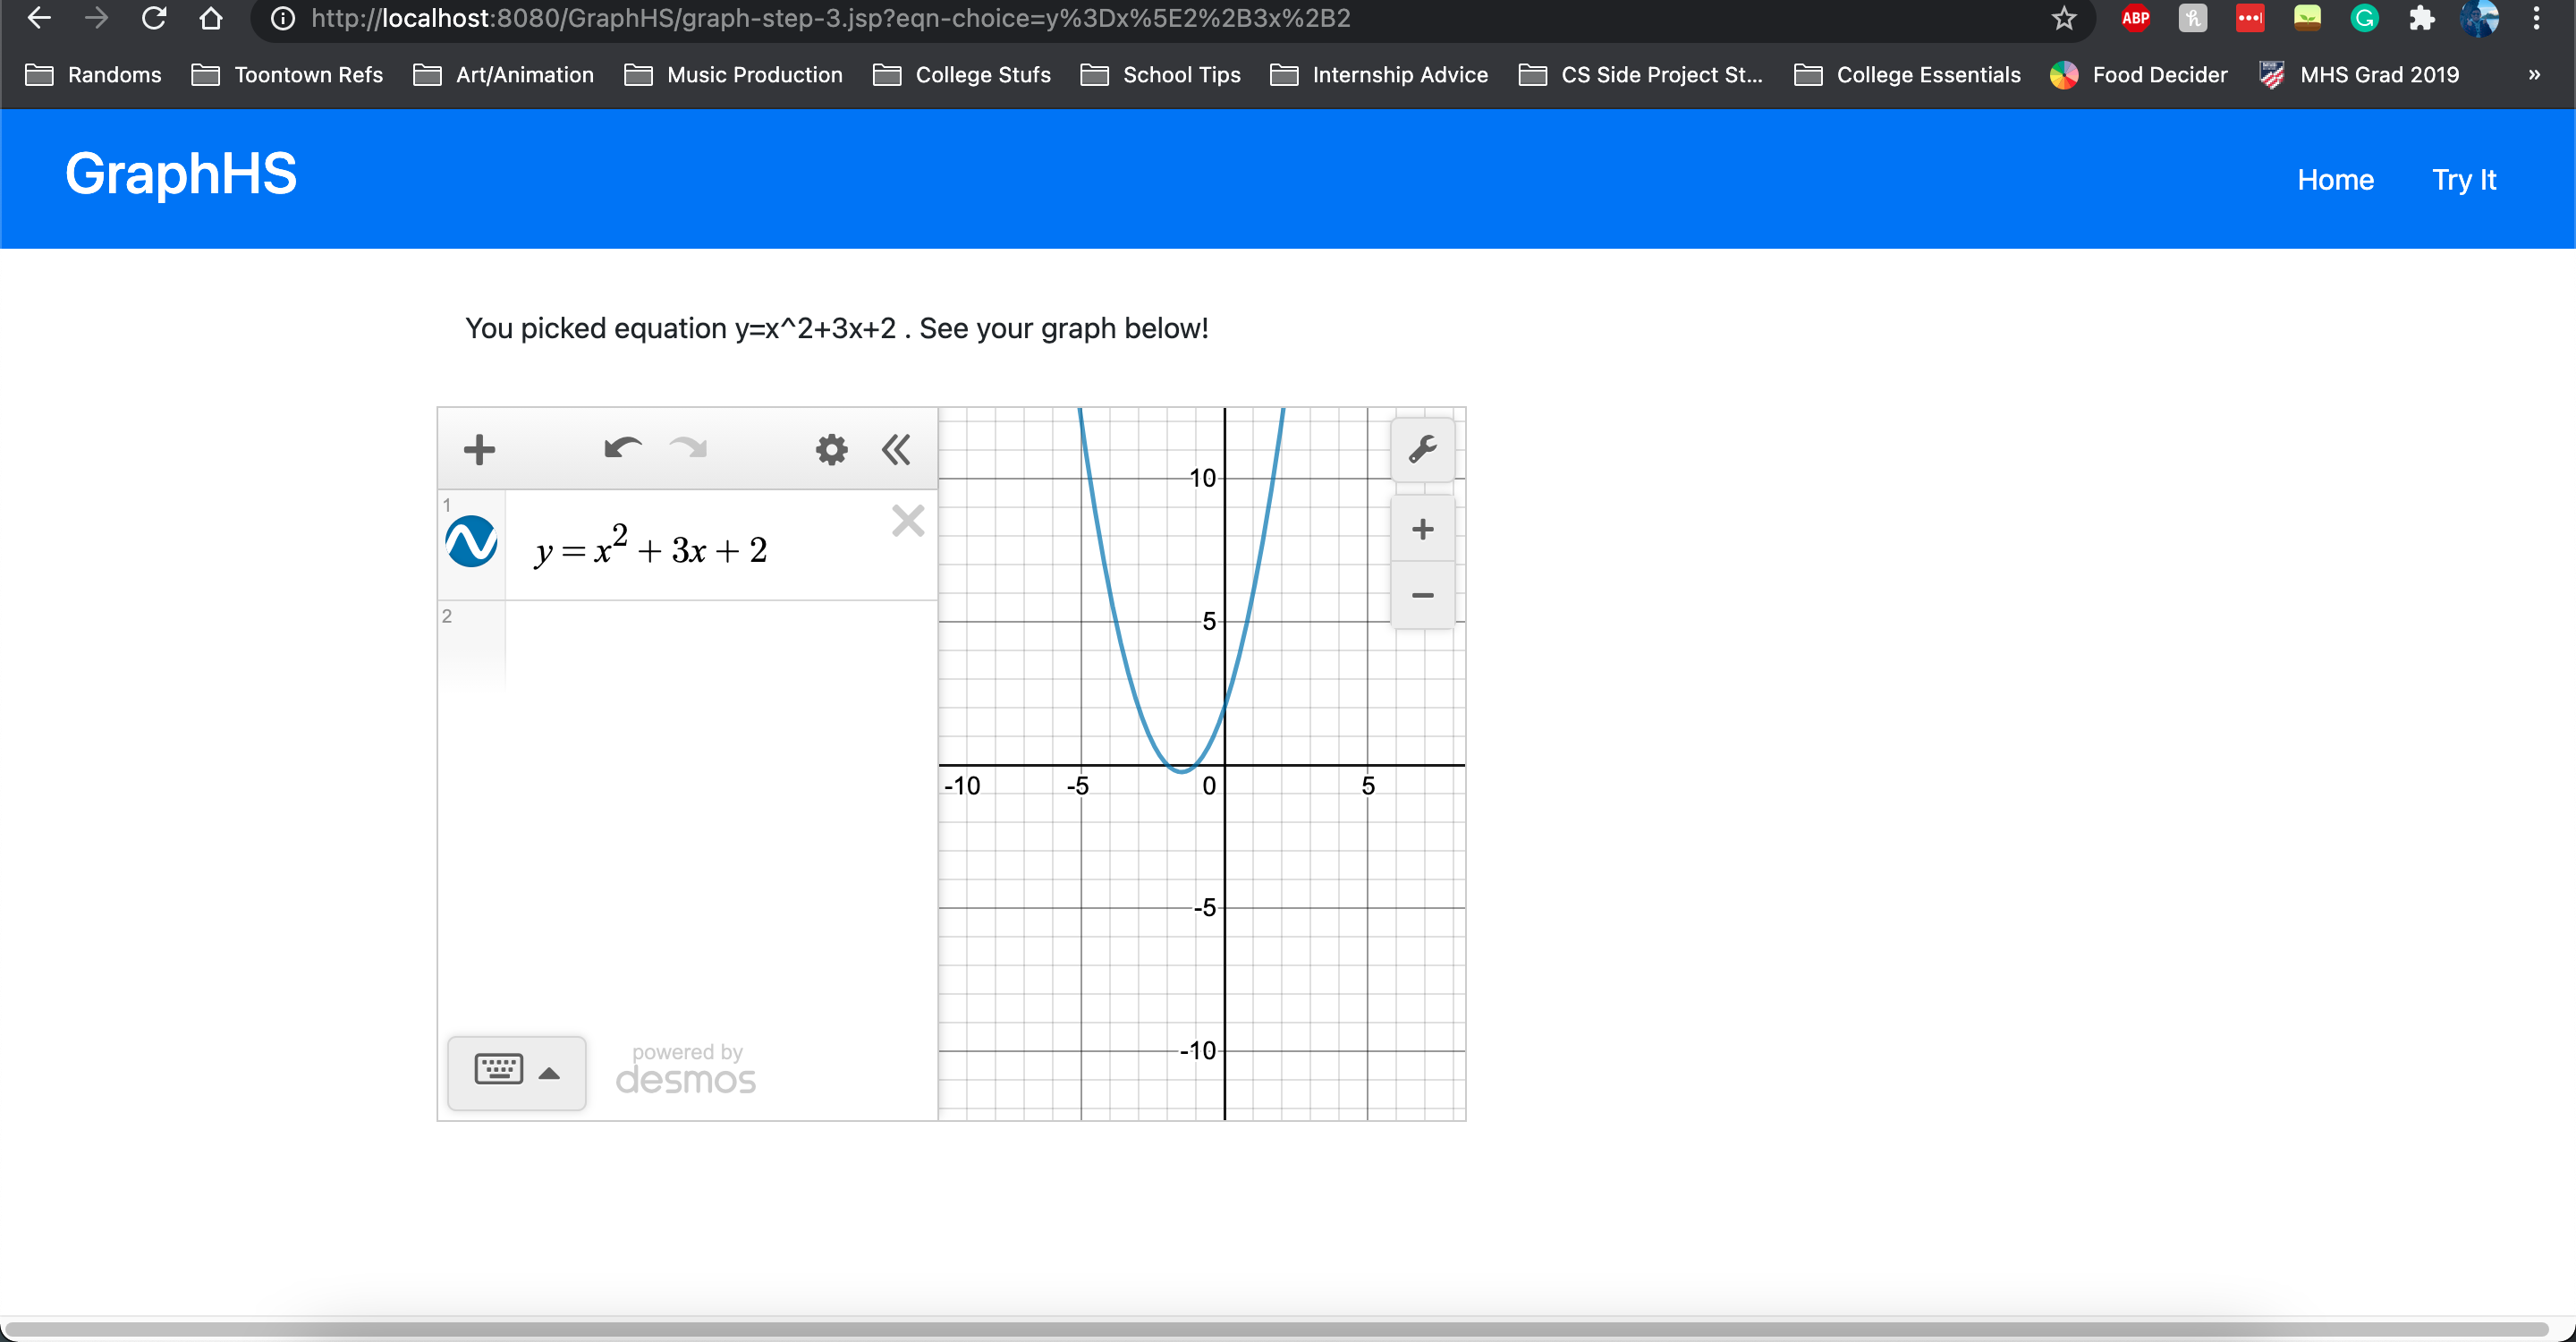Click the redo arrow icon
Screen dimensions: 2576x1342
tap(688, 448)
